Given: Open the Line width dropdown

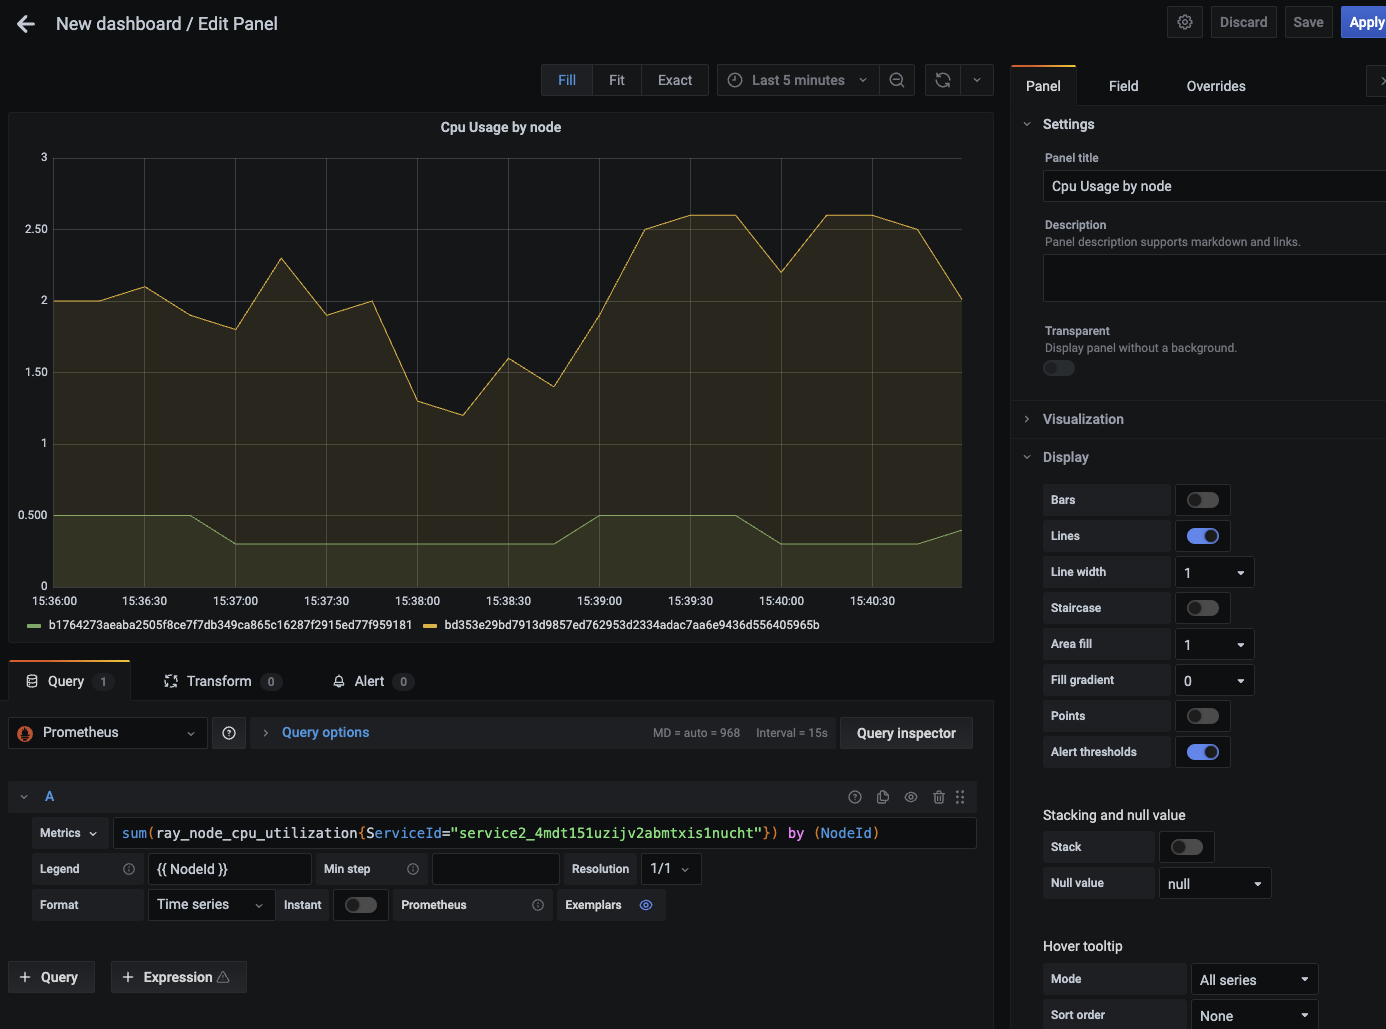Looking at the screenshot, I should (1215, 572).
